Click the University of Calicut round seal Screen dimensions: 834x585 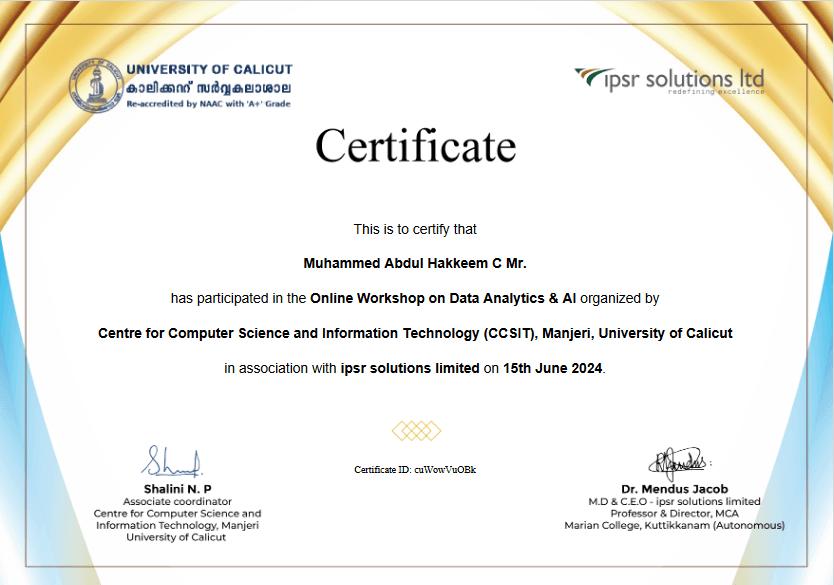[96, 86]
